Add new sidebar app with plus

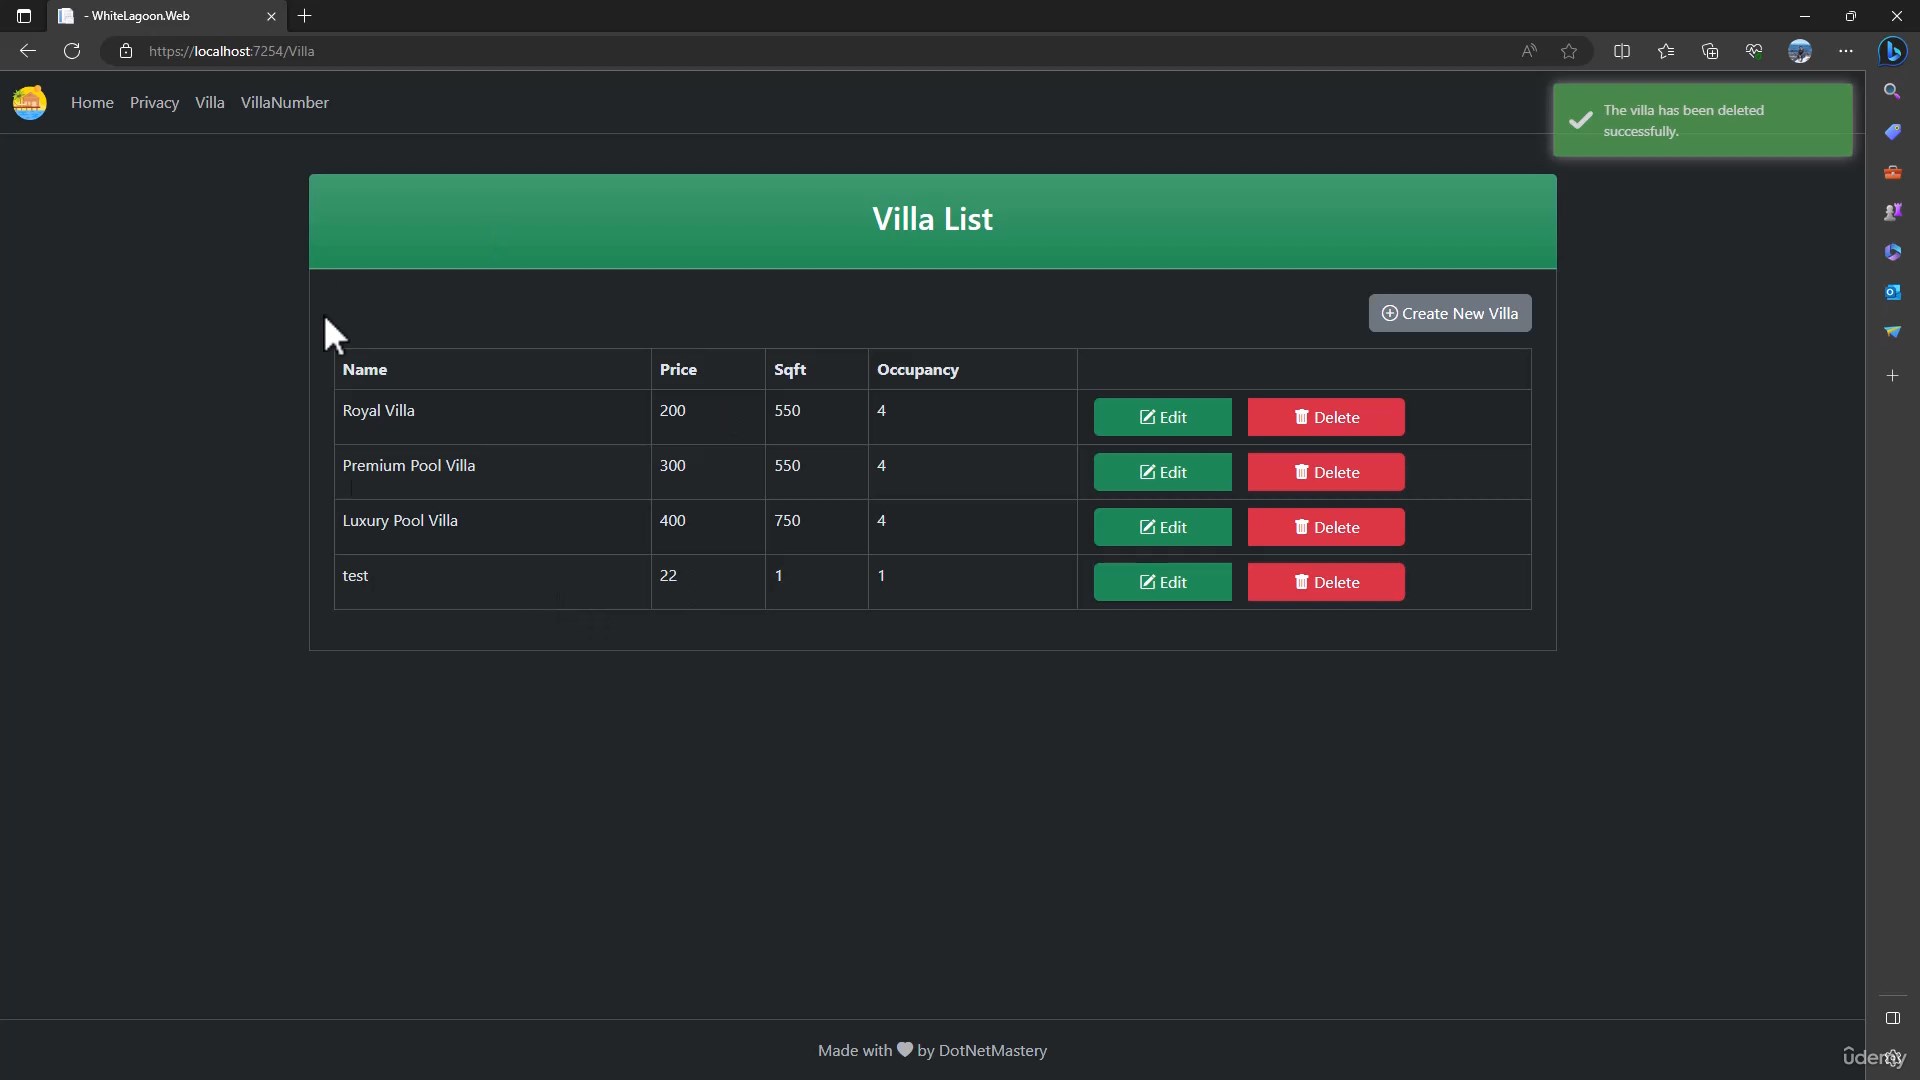[1892, 376]
